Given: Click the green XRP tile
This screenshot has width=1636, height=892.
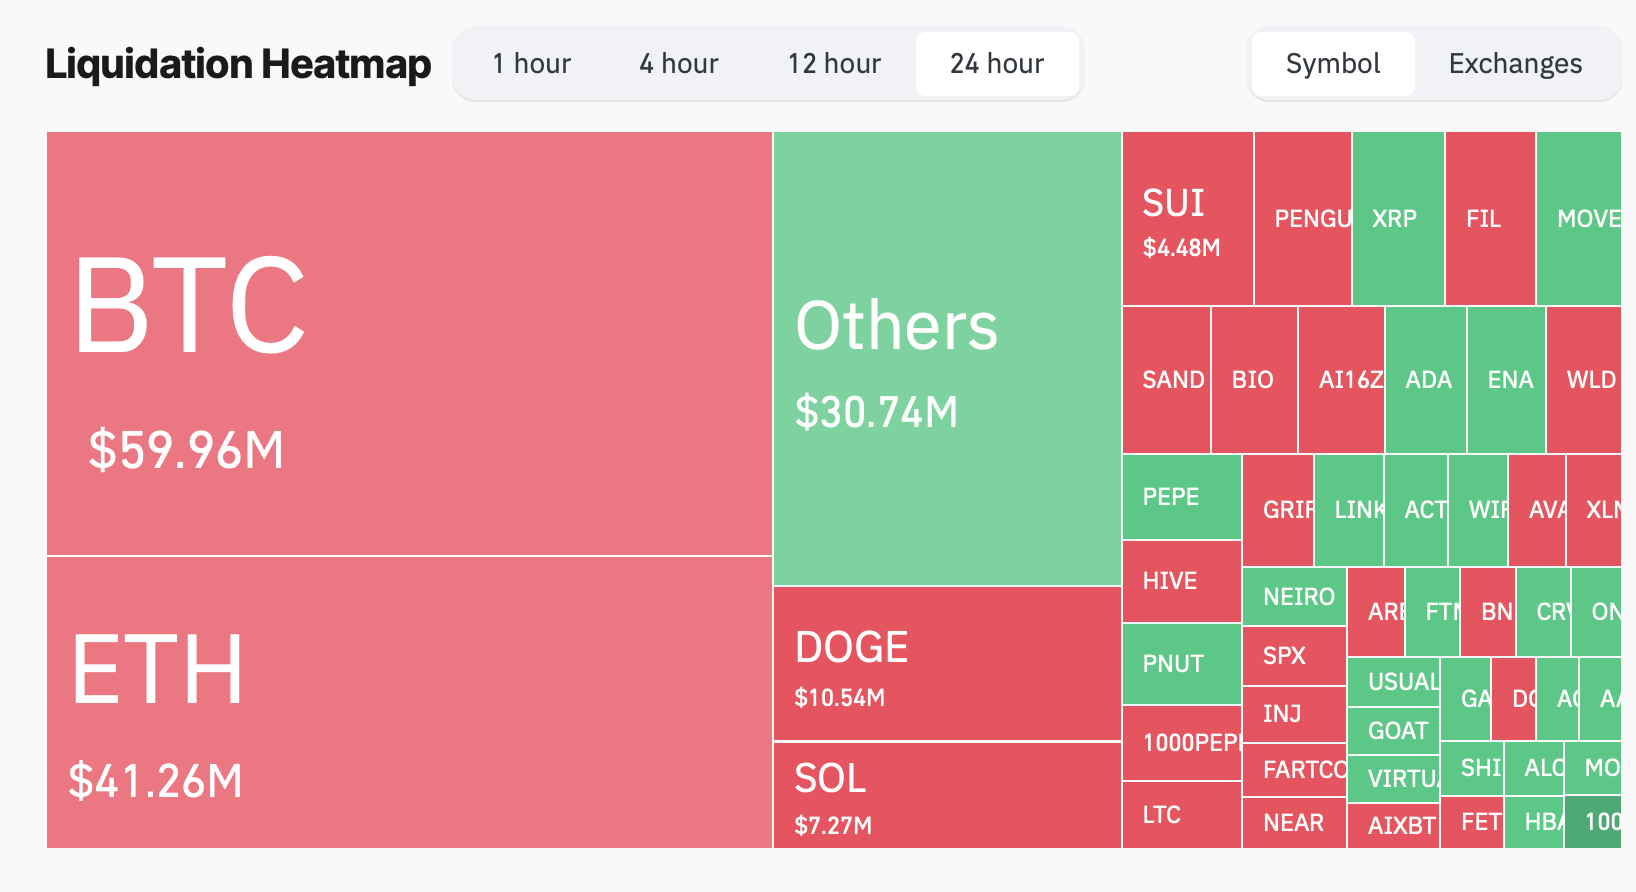Looking at the screenshot, I should (x=1397, y=219).
